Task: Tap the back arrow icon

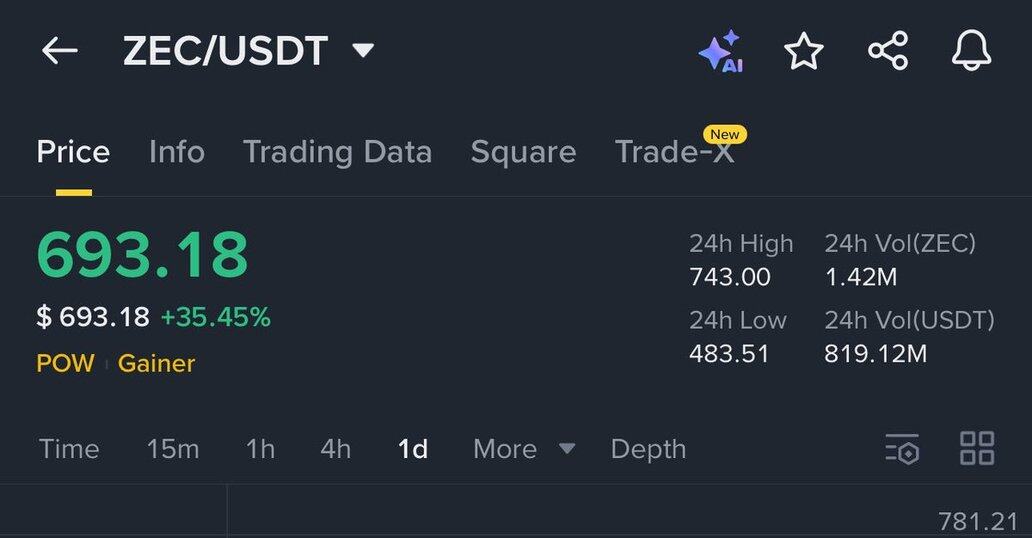Action: tap(59, 51)
